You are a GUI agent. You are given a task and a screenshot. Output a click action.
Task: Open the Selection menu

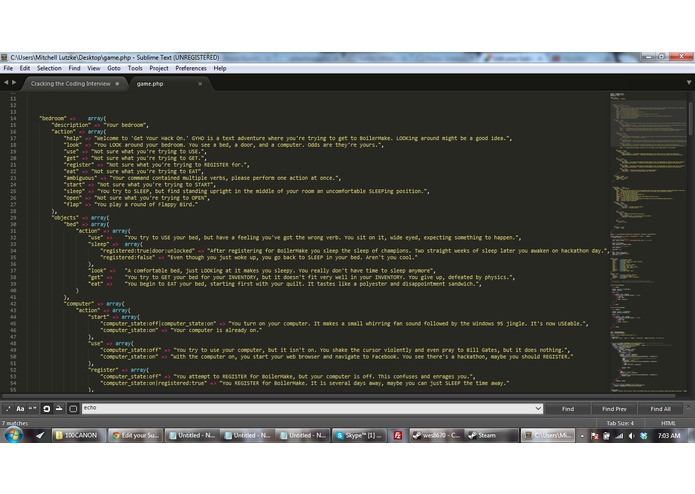tap(49, 68)
